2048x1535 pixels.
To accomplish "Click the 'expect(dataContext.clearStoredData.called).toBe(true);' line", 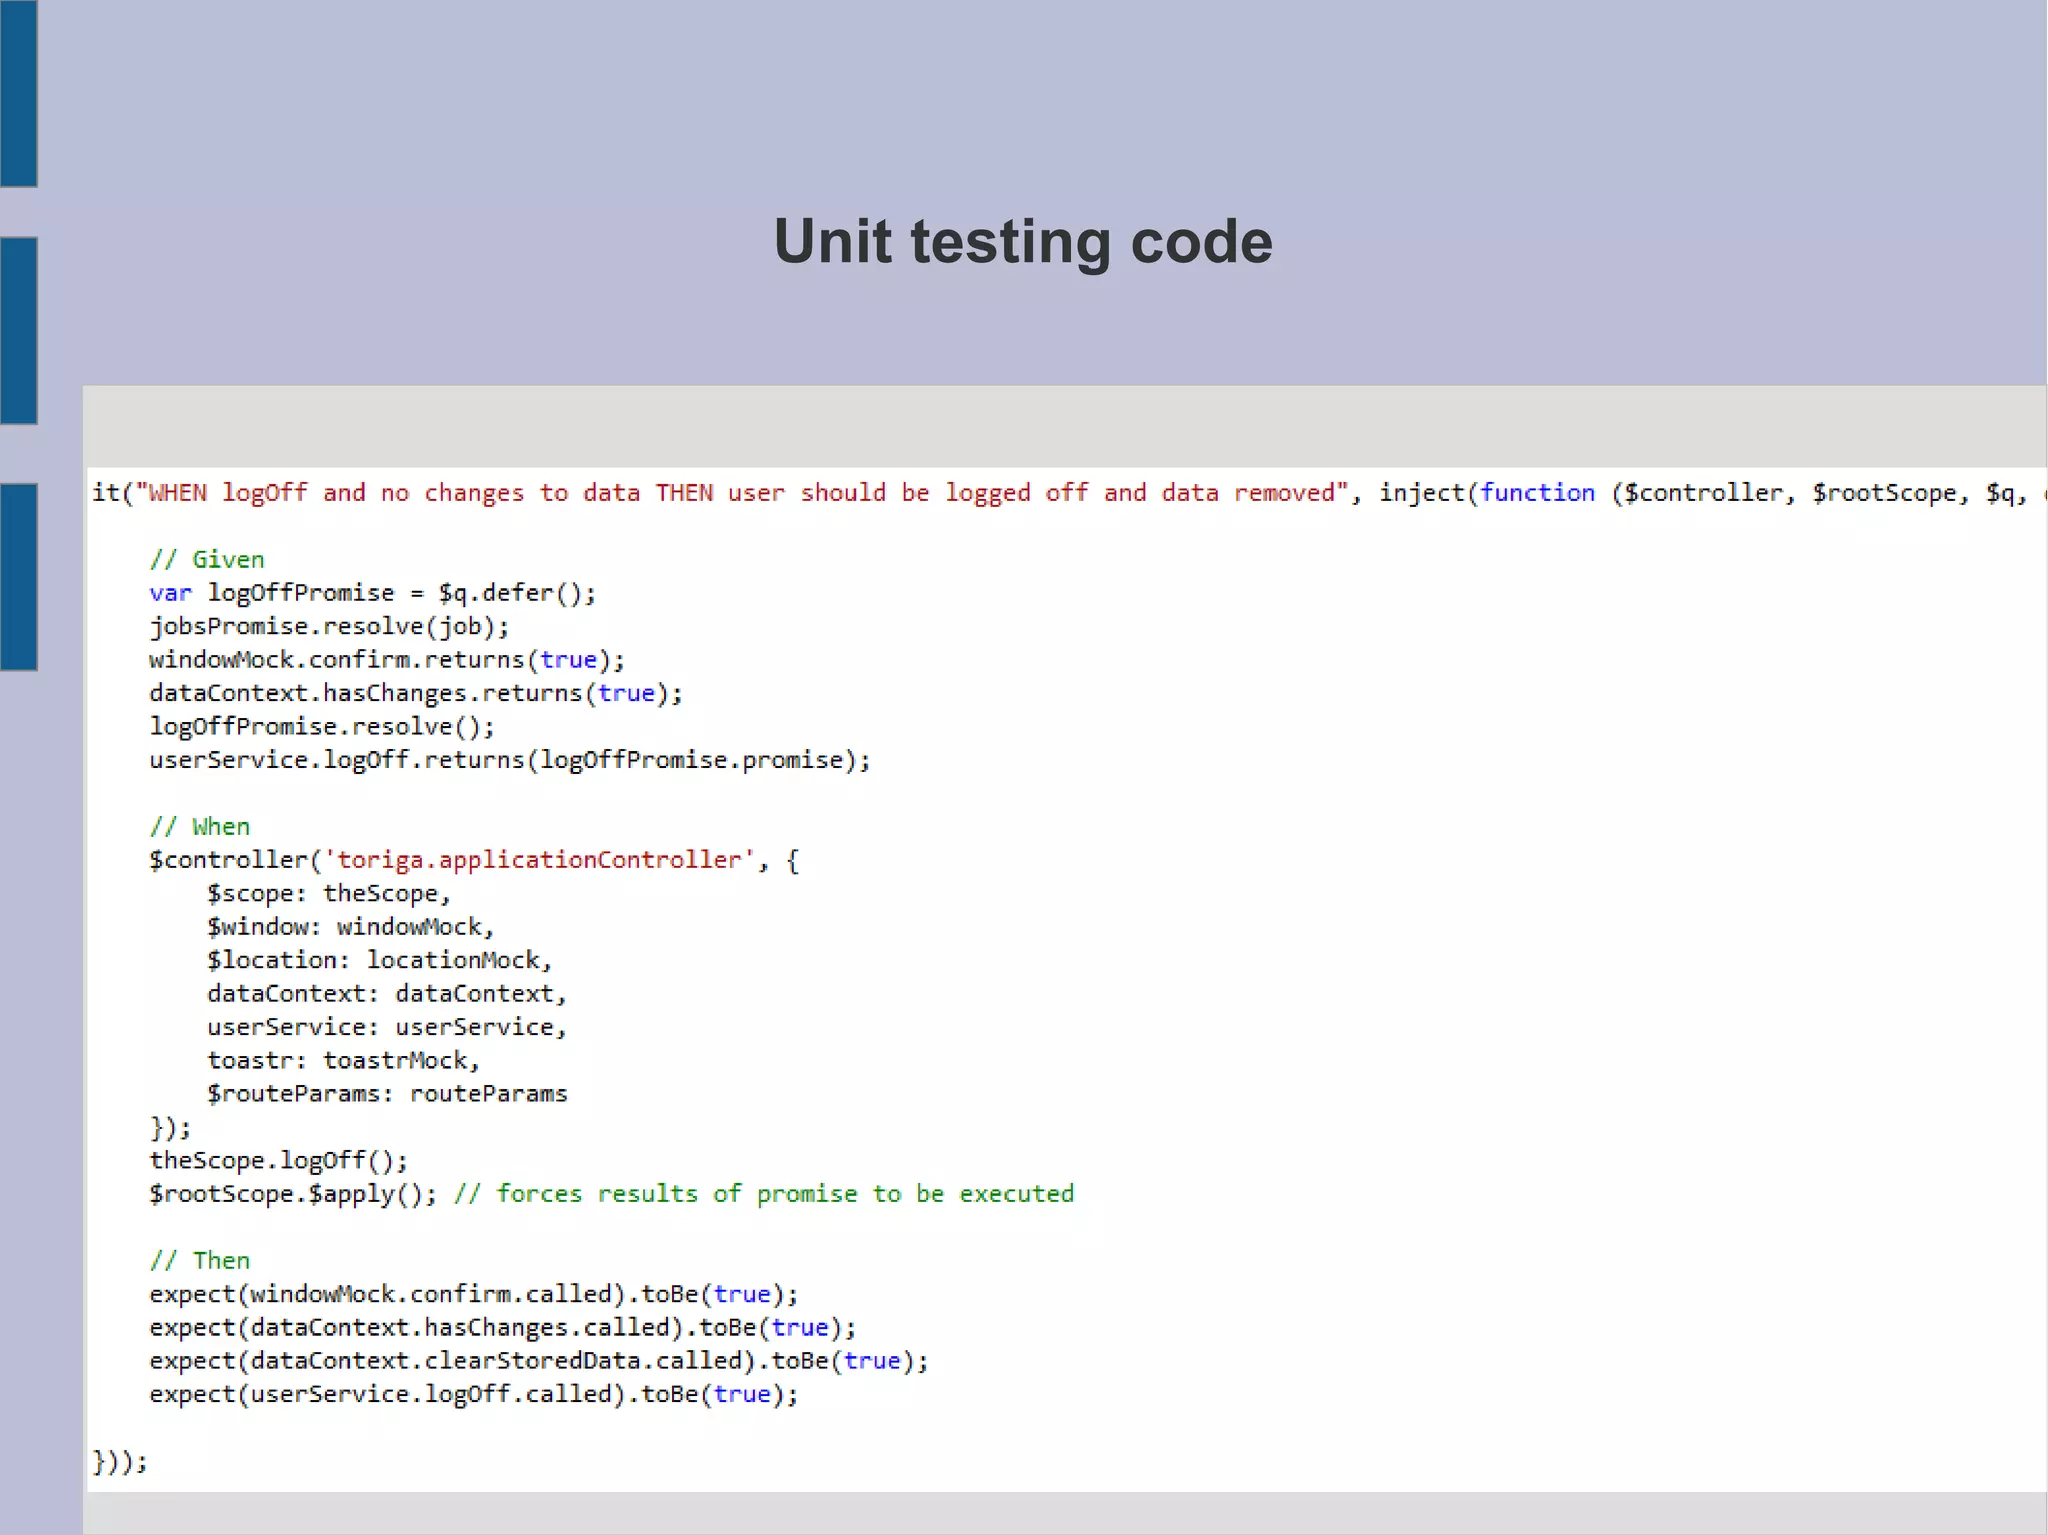I will (539, 1361).
